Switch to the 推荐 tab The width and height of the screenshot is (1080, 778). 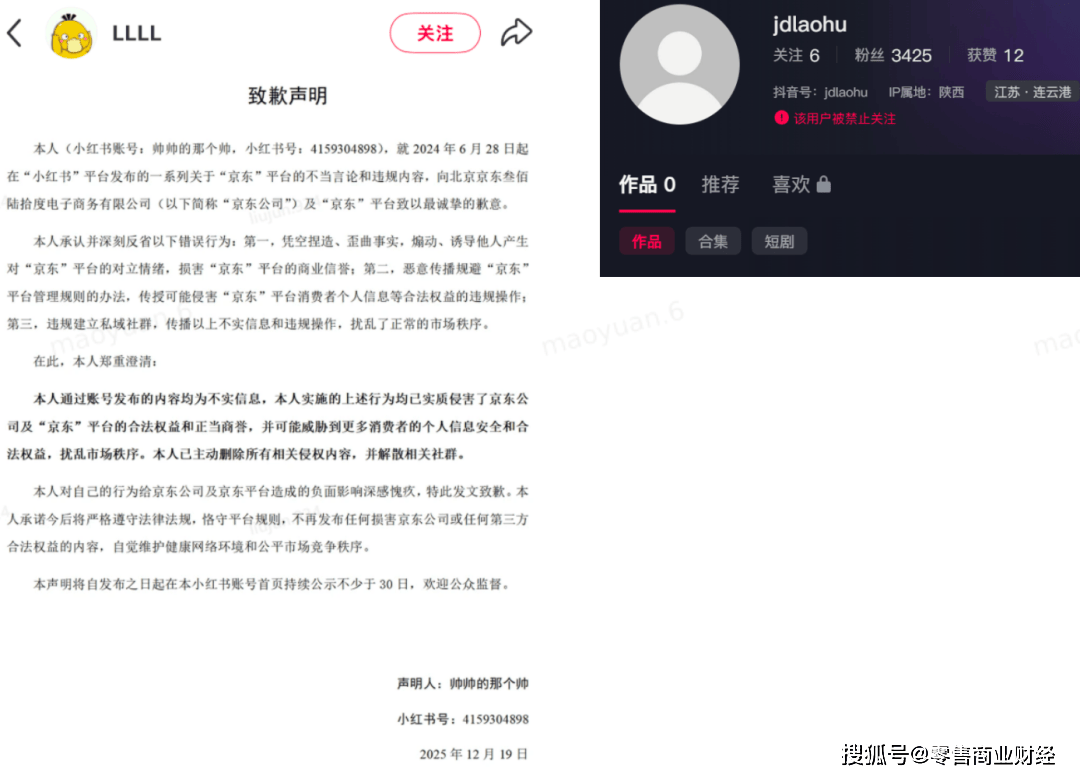click(720, 185)
